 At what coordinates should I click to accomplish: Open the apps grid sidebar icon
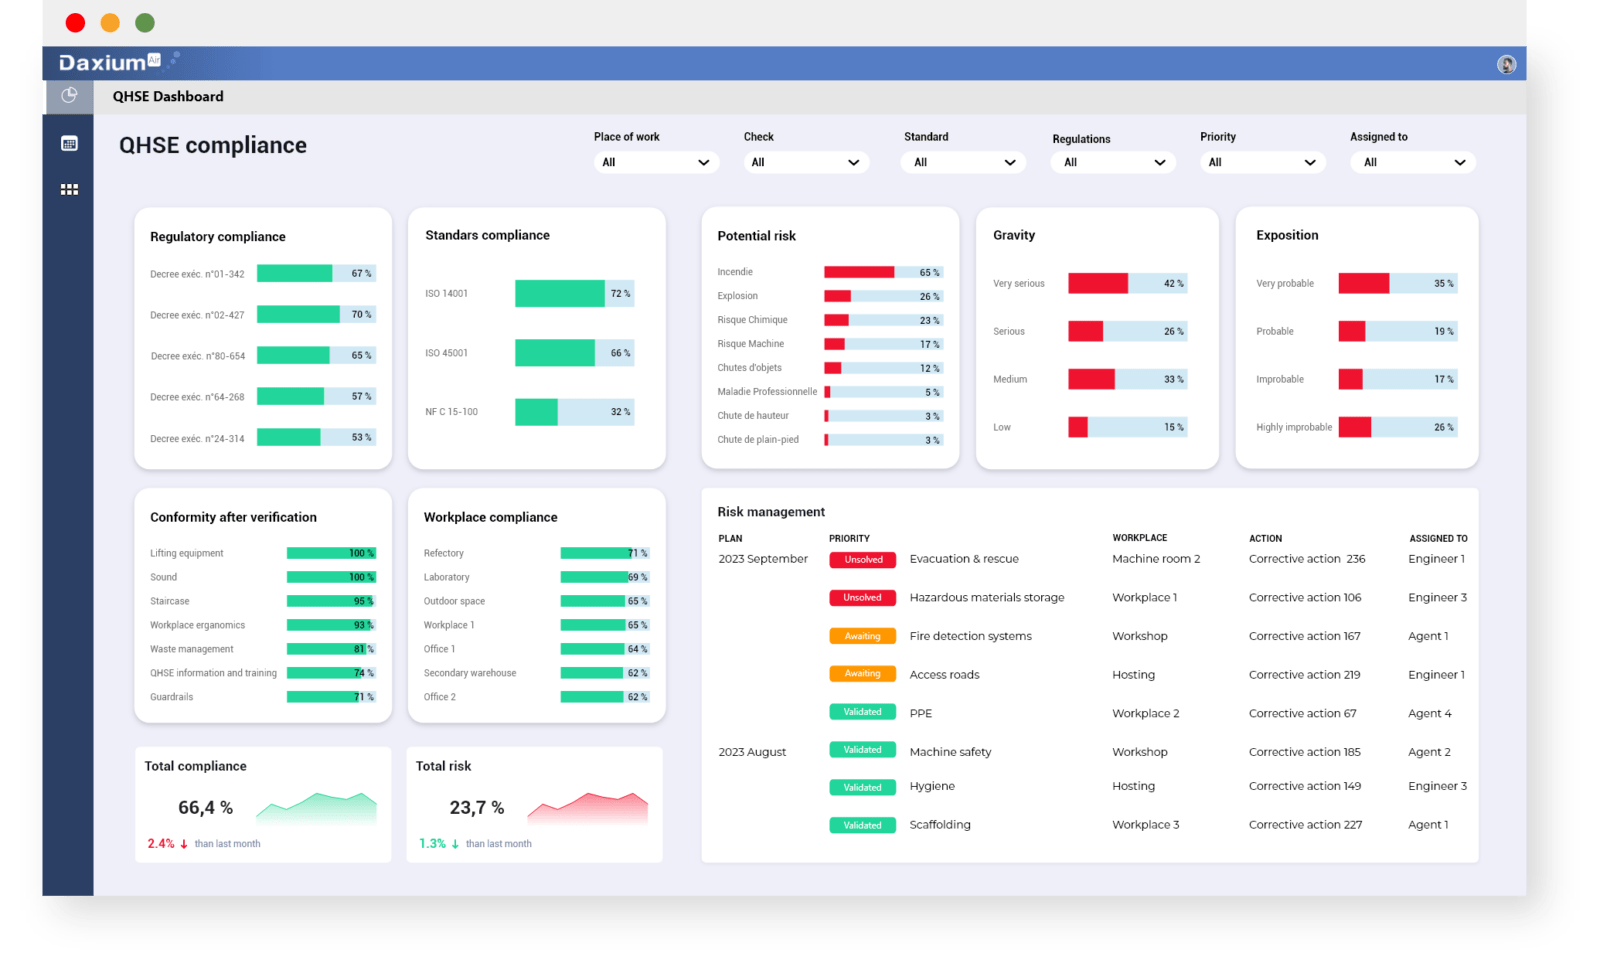pos(69,189)
